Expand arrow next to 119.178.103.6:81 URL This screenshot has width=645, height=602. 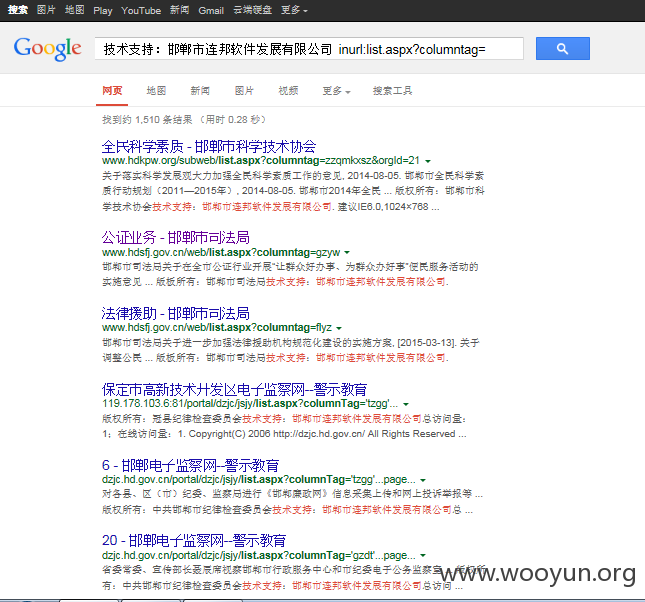[406, 404]
